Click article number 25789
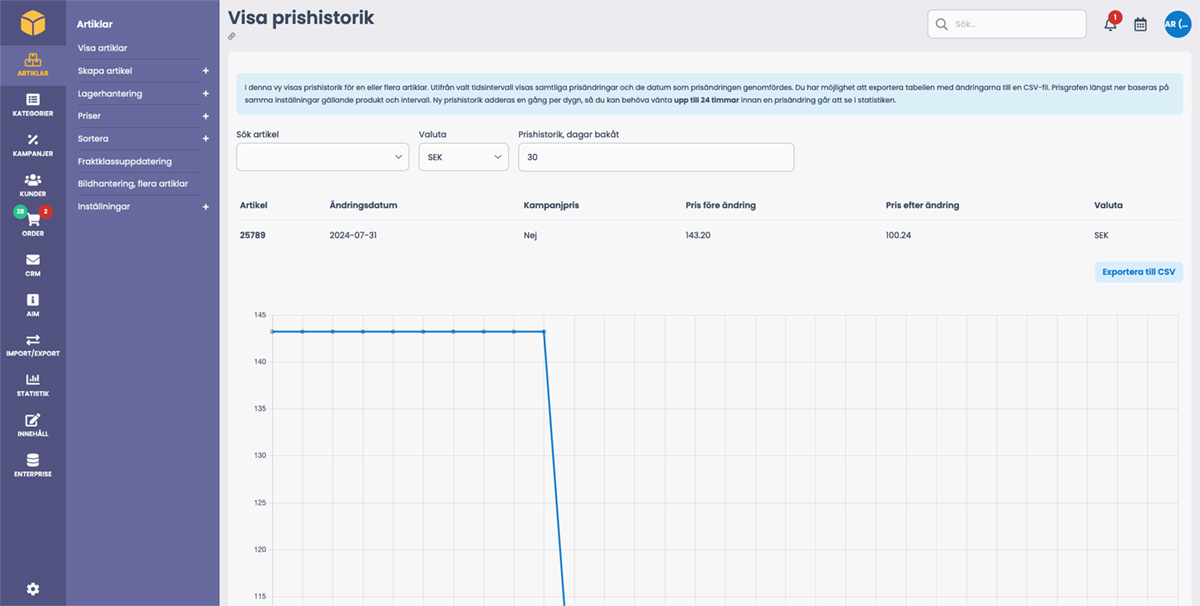The image size is (1200, 606). (x=253, y=236)
